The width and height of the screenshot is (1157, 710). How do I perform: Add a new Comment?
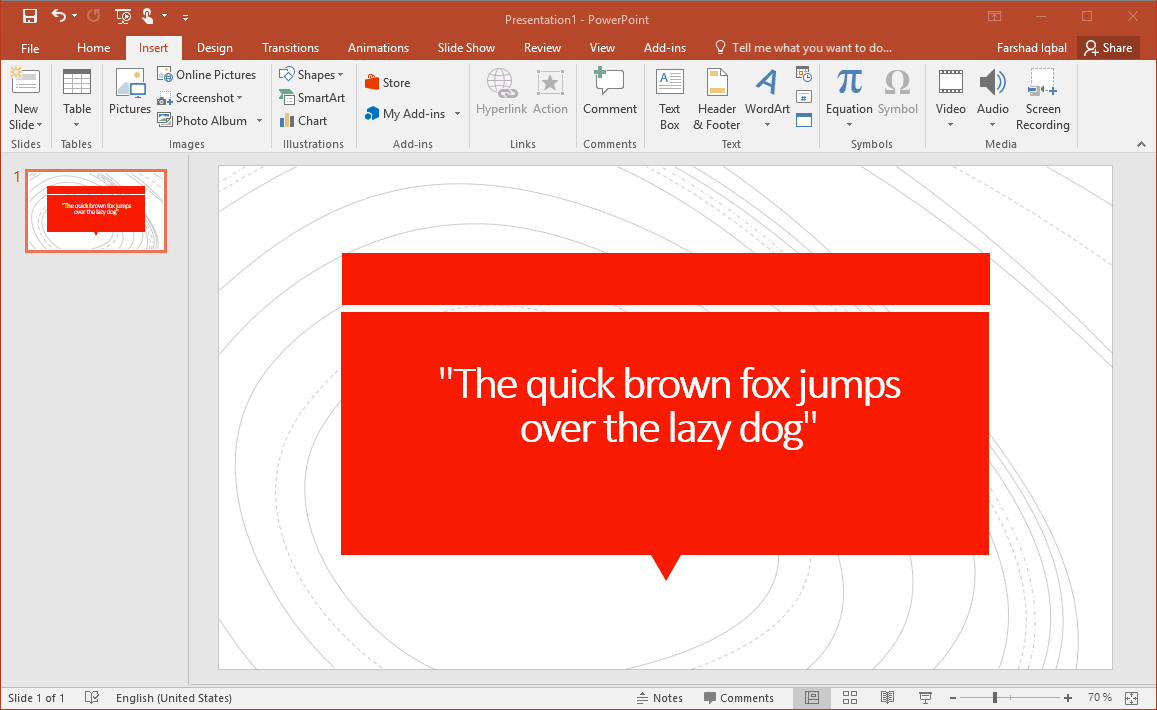tap(610, 92)
